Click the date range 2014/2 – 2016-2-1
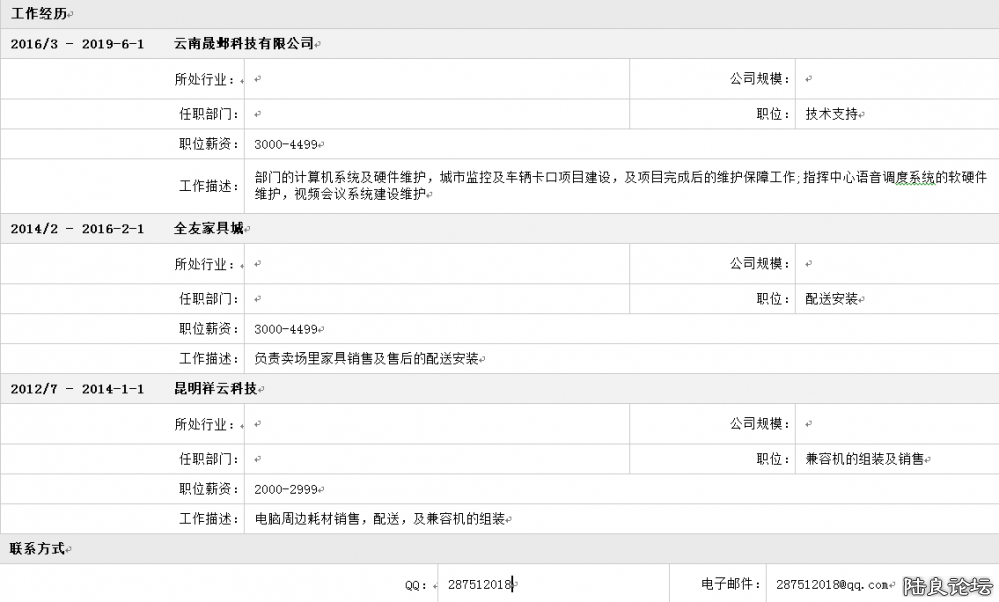 77,229
